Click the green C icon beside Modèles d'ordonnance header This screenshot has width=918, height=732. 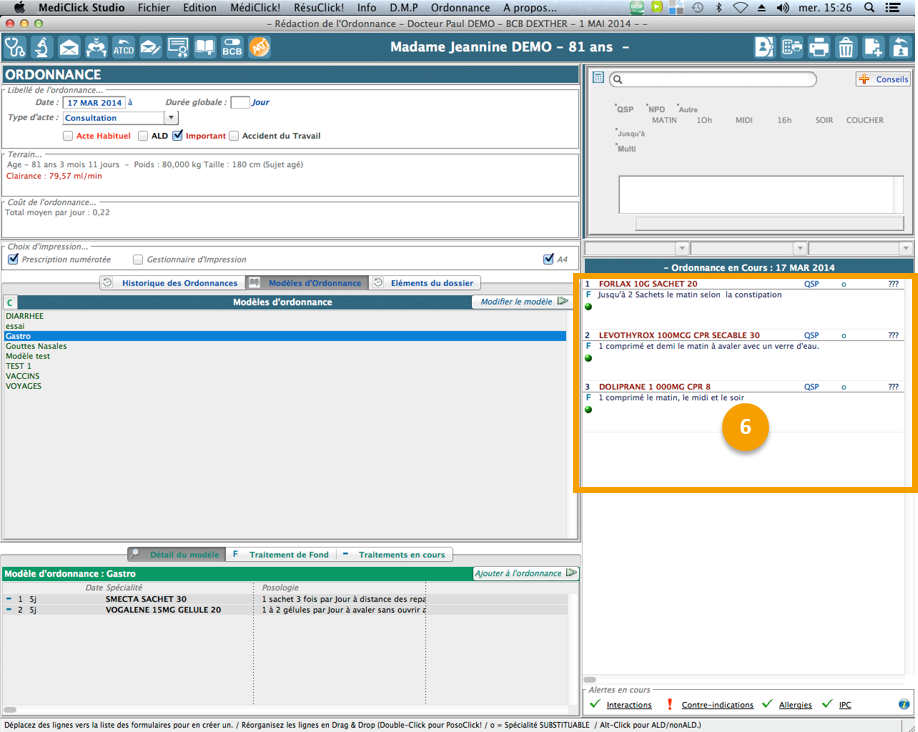pyautogui.click(x=9, y=302)
